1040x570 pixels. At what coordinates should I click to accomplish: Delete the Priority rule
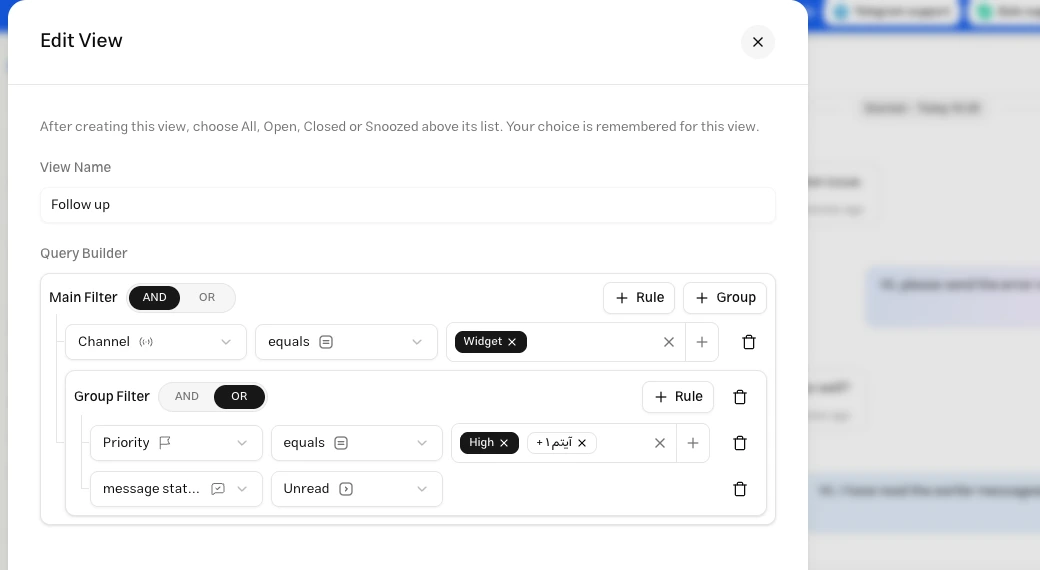click(x=740, y=443)
